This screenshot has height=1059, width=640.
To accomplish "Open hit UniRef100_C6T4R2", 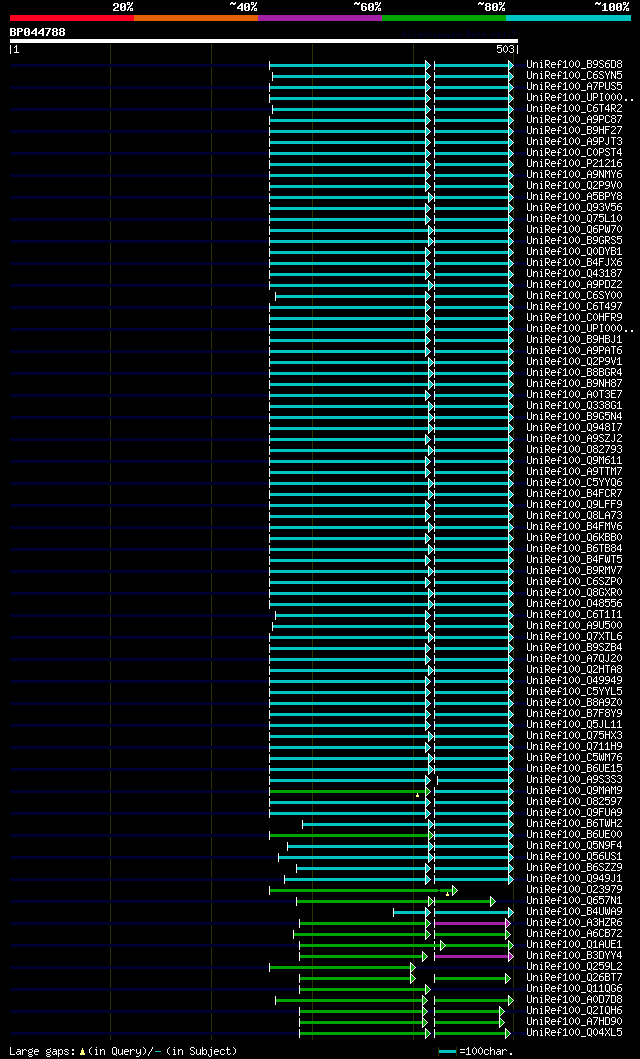I will click(575, 109).
